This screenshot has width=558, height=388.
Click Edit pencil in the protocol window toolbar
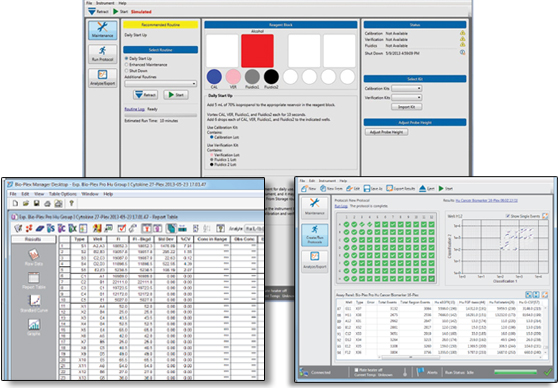point(353,188)
